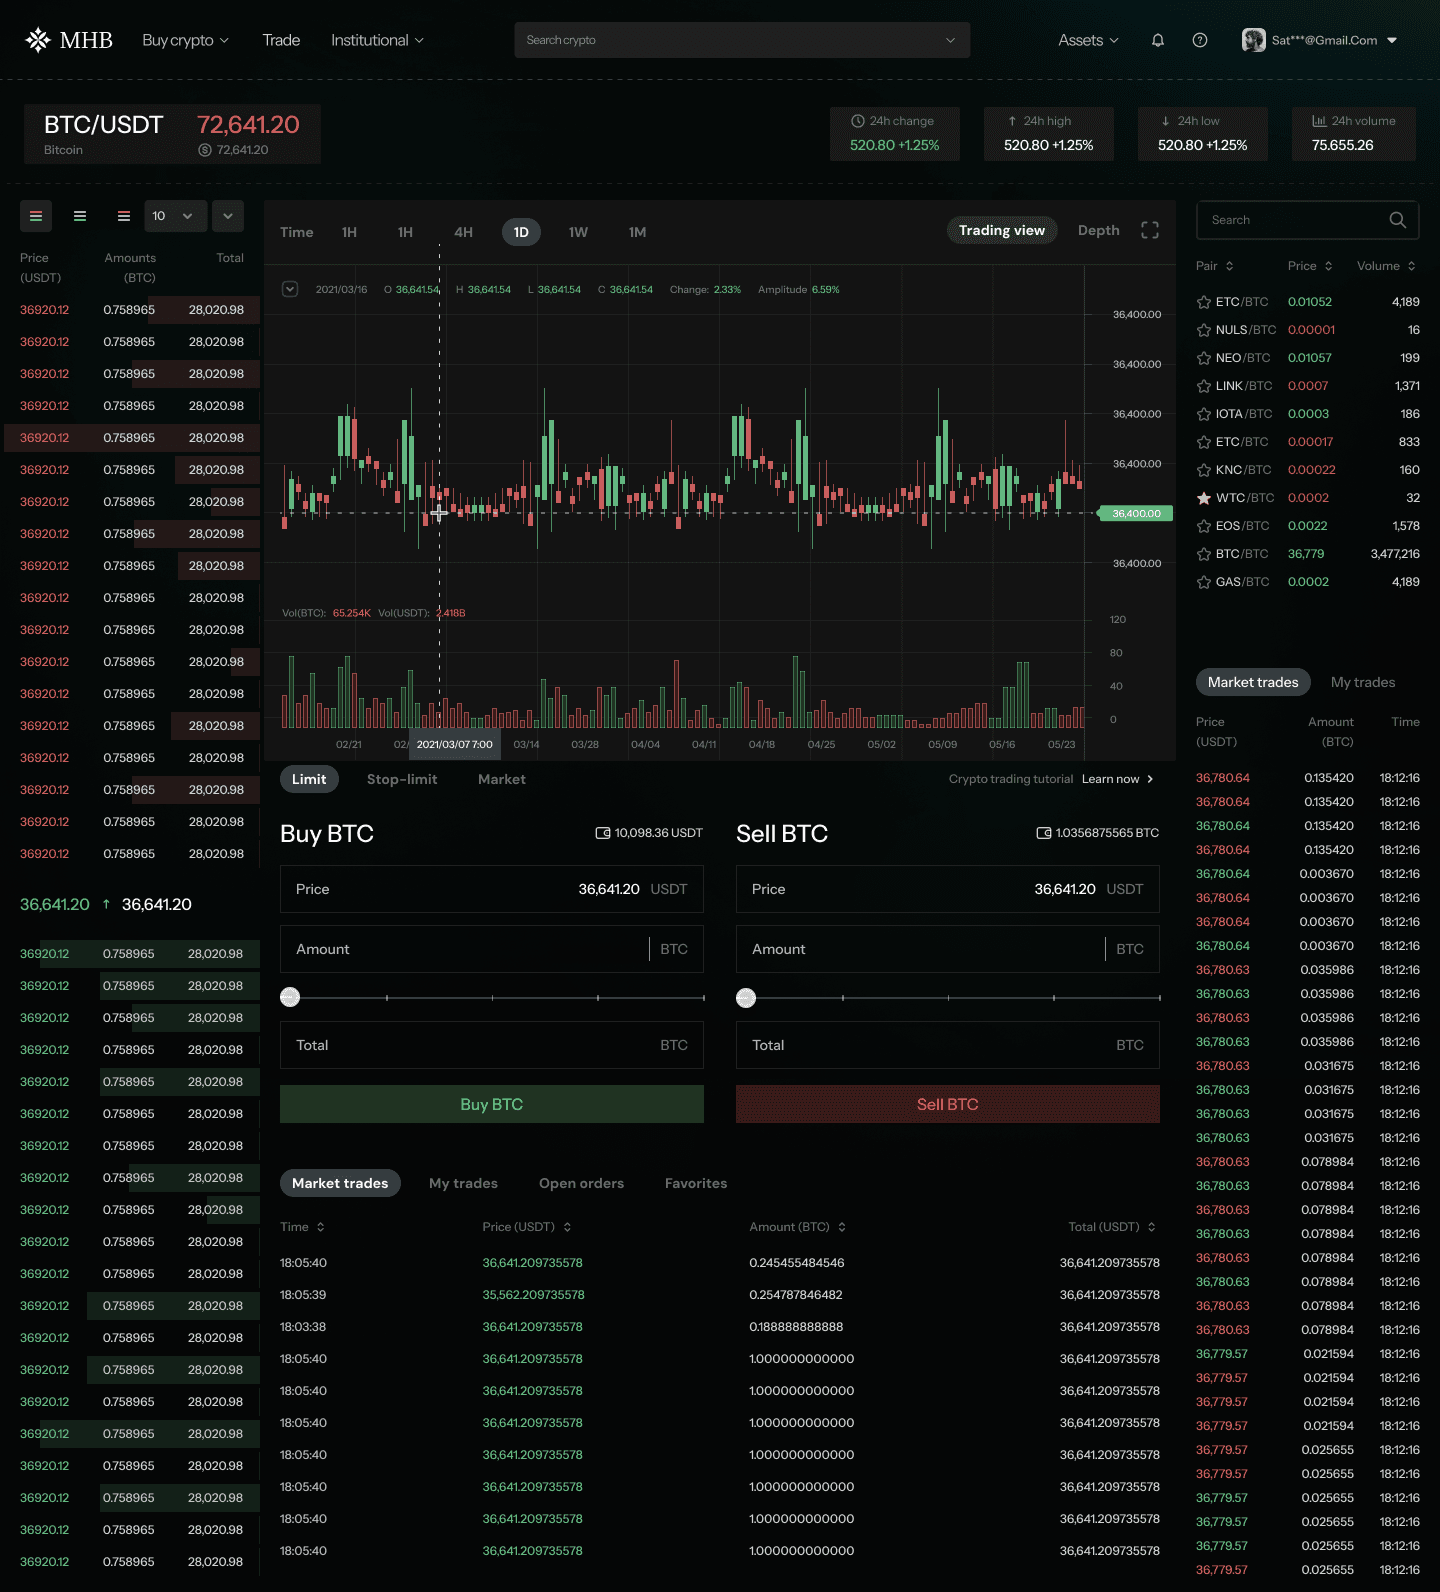Open order book depth dropdown showing 10
The height and width of the screenshot is (1592, 1440).
coord(172,216)
